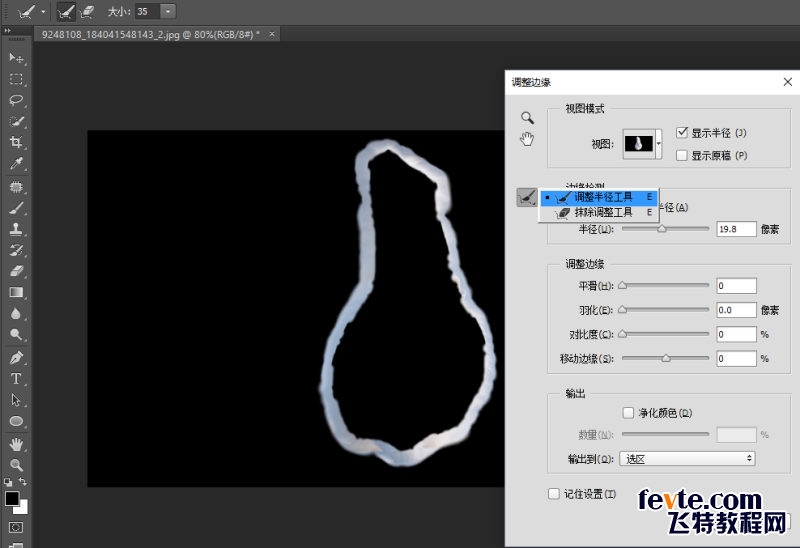The height and width of the screenshot is (548, 800).
Task: Select the Hand tool in toolbox
Action: point(16,444)
